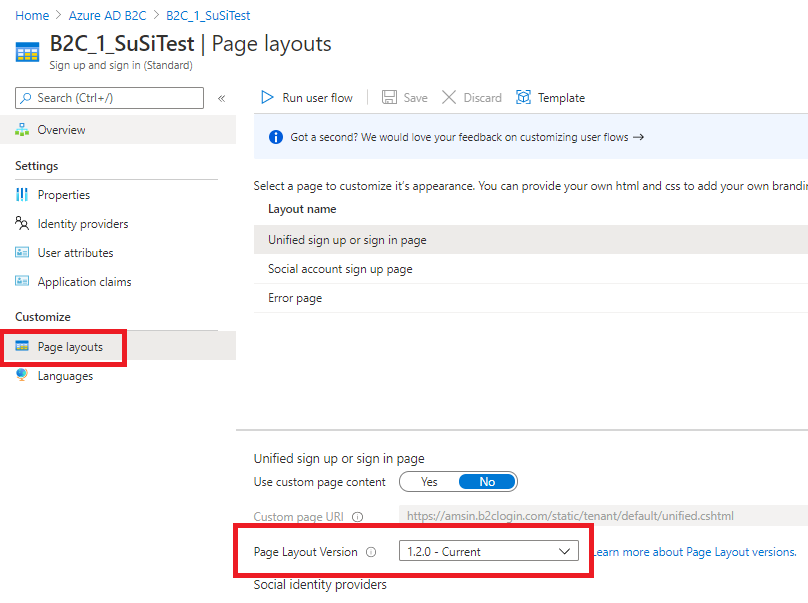Select Error page layout row

point(531,298)
